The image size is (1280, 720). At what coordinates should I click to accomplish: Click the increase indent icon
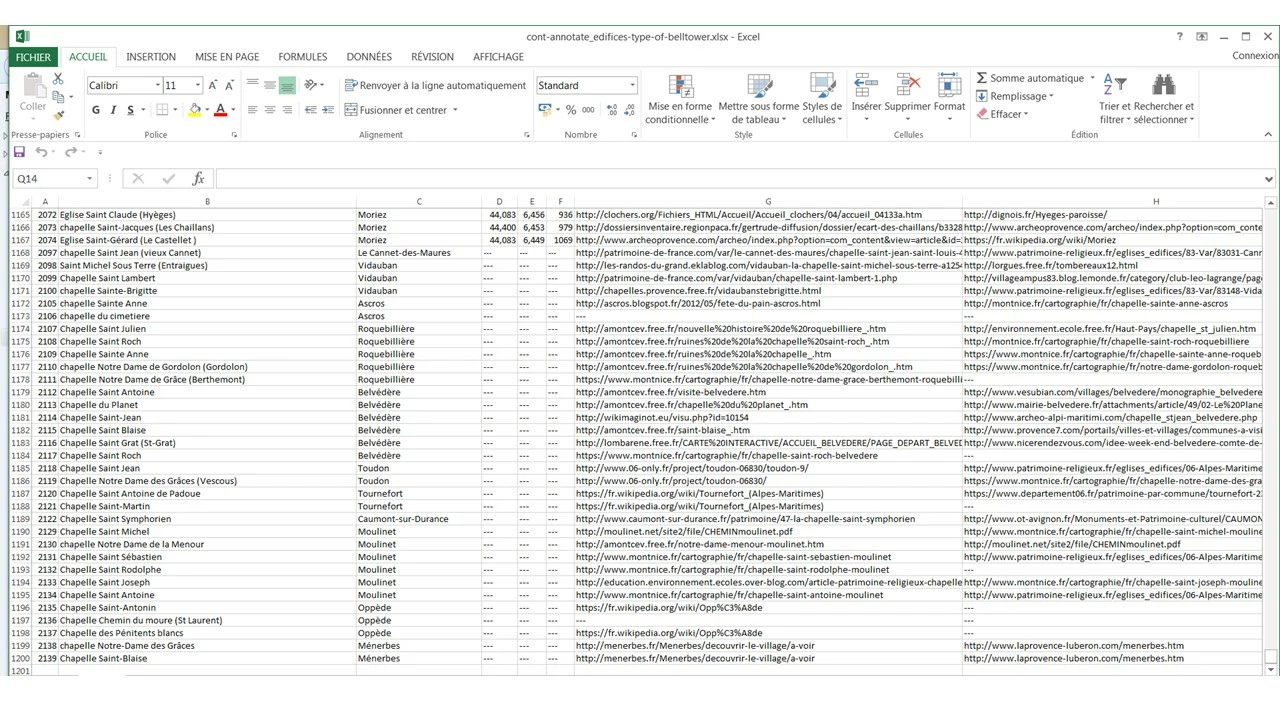coord(327,110)
